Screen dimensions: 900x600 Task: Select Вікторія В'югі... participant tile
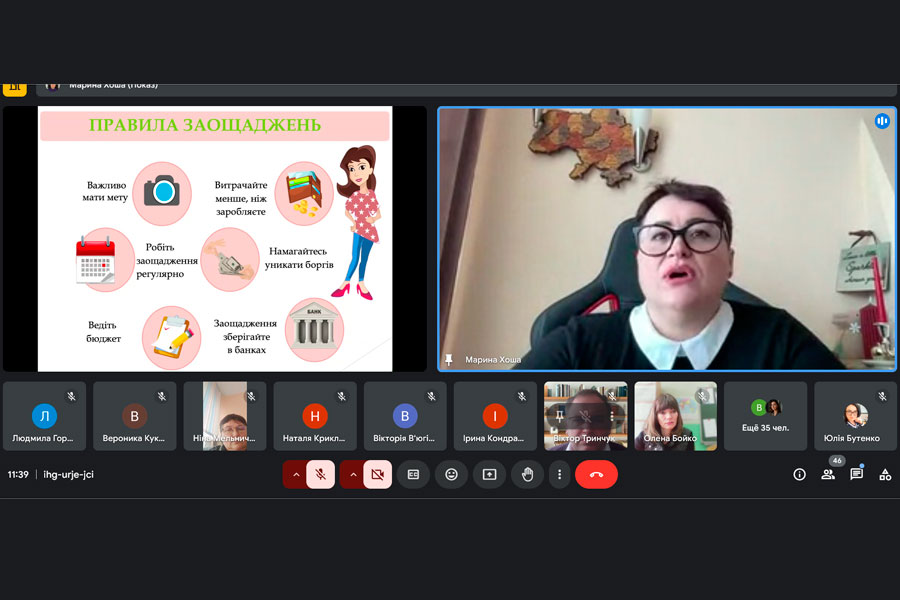[405, 416]
